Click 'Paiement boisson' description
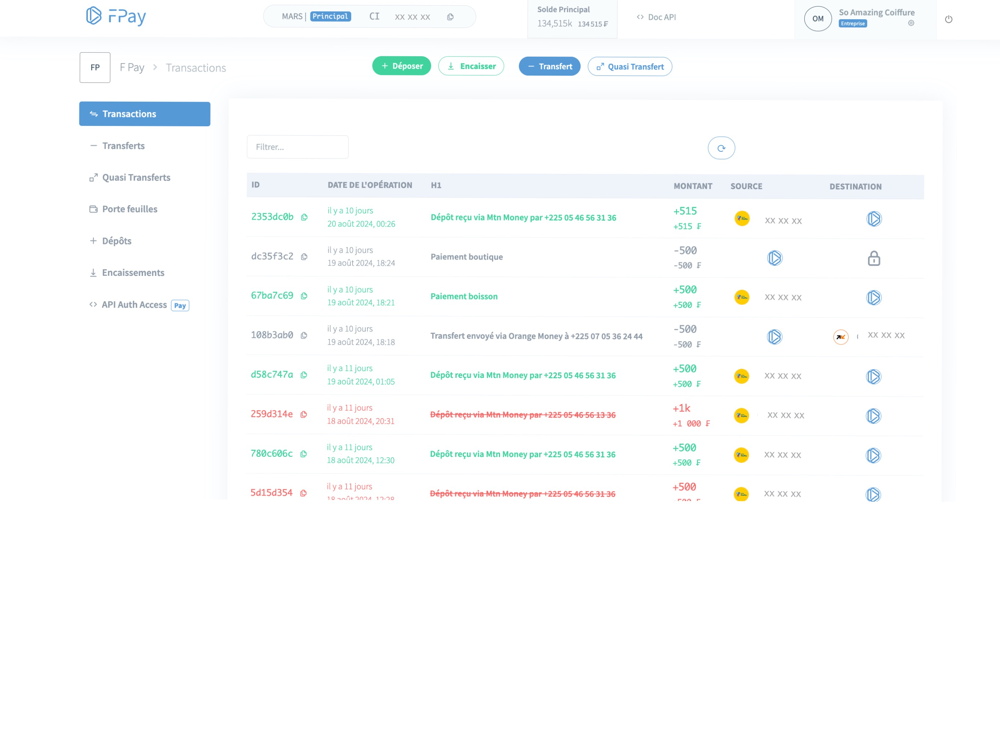 click(464, 297)
